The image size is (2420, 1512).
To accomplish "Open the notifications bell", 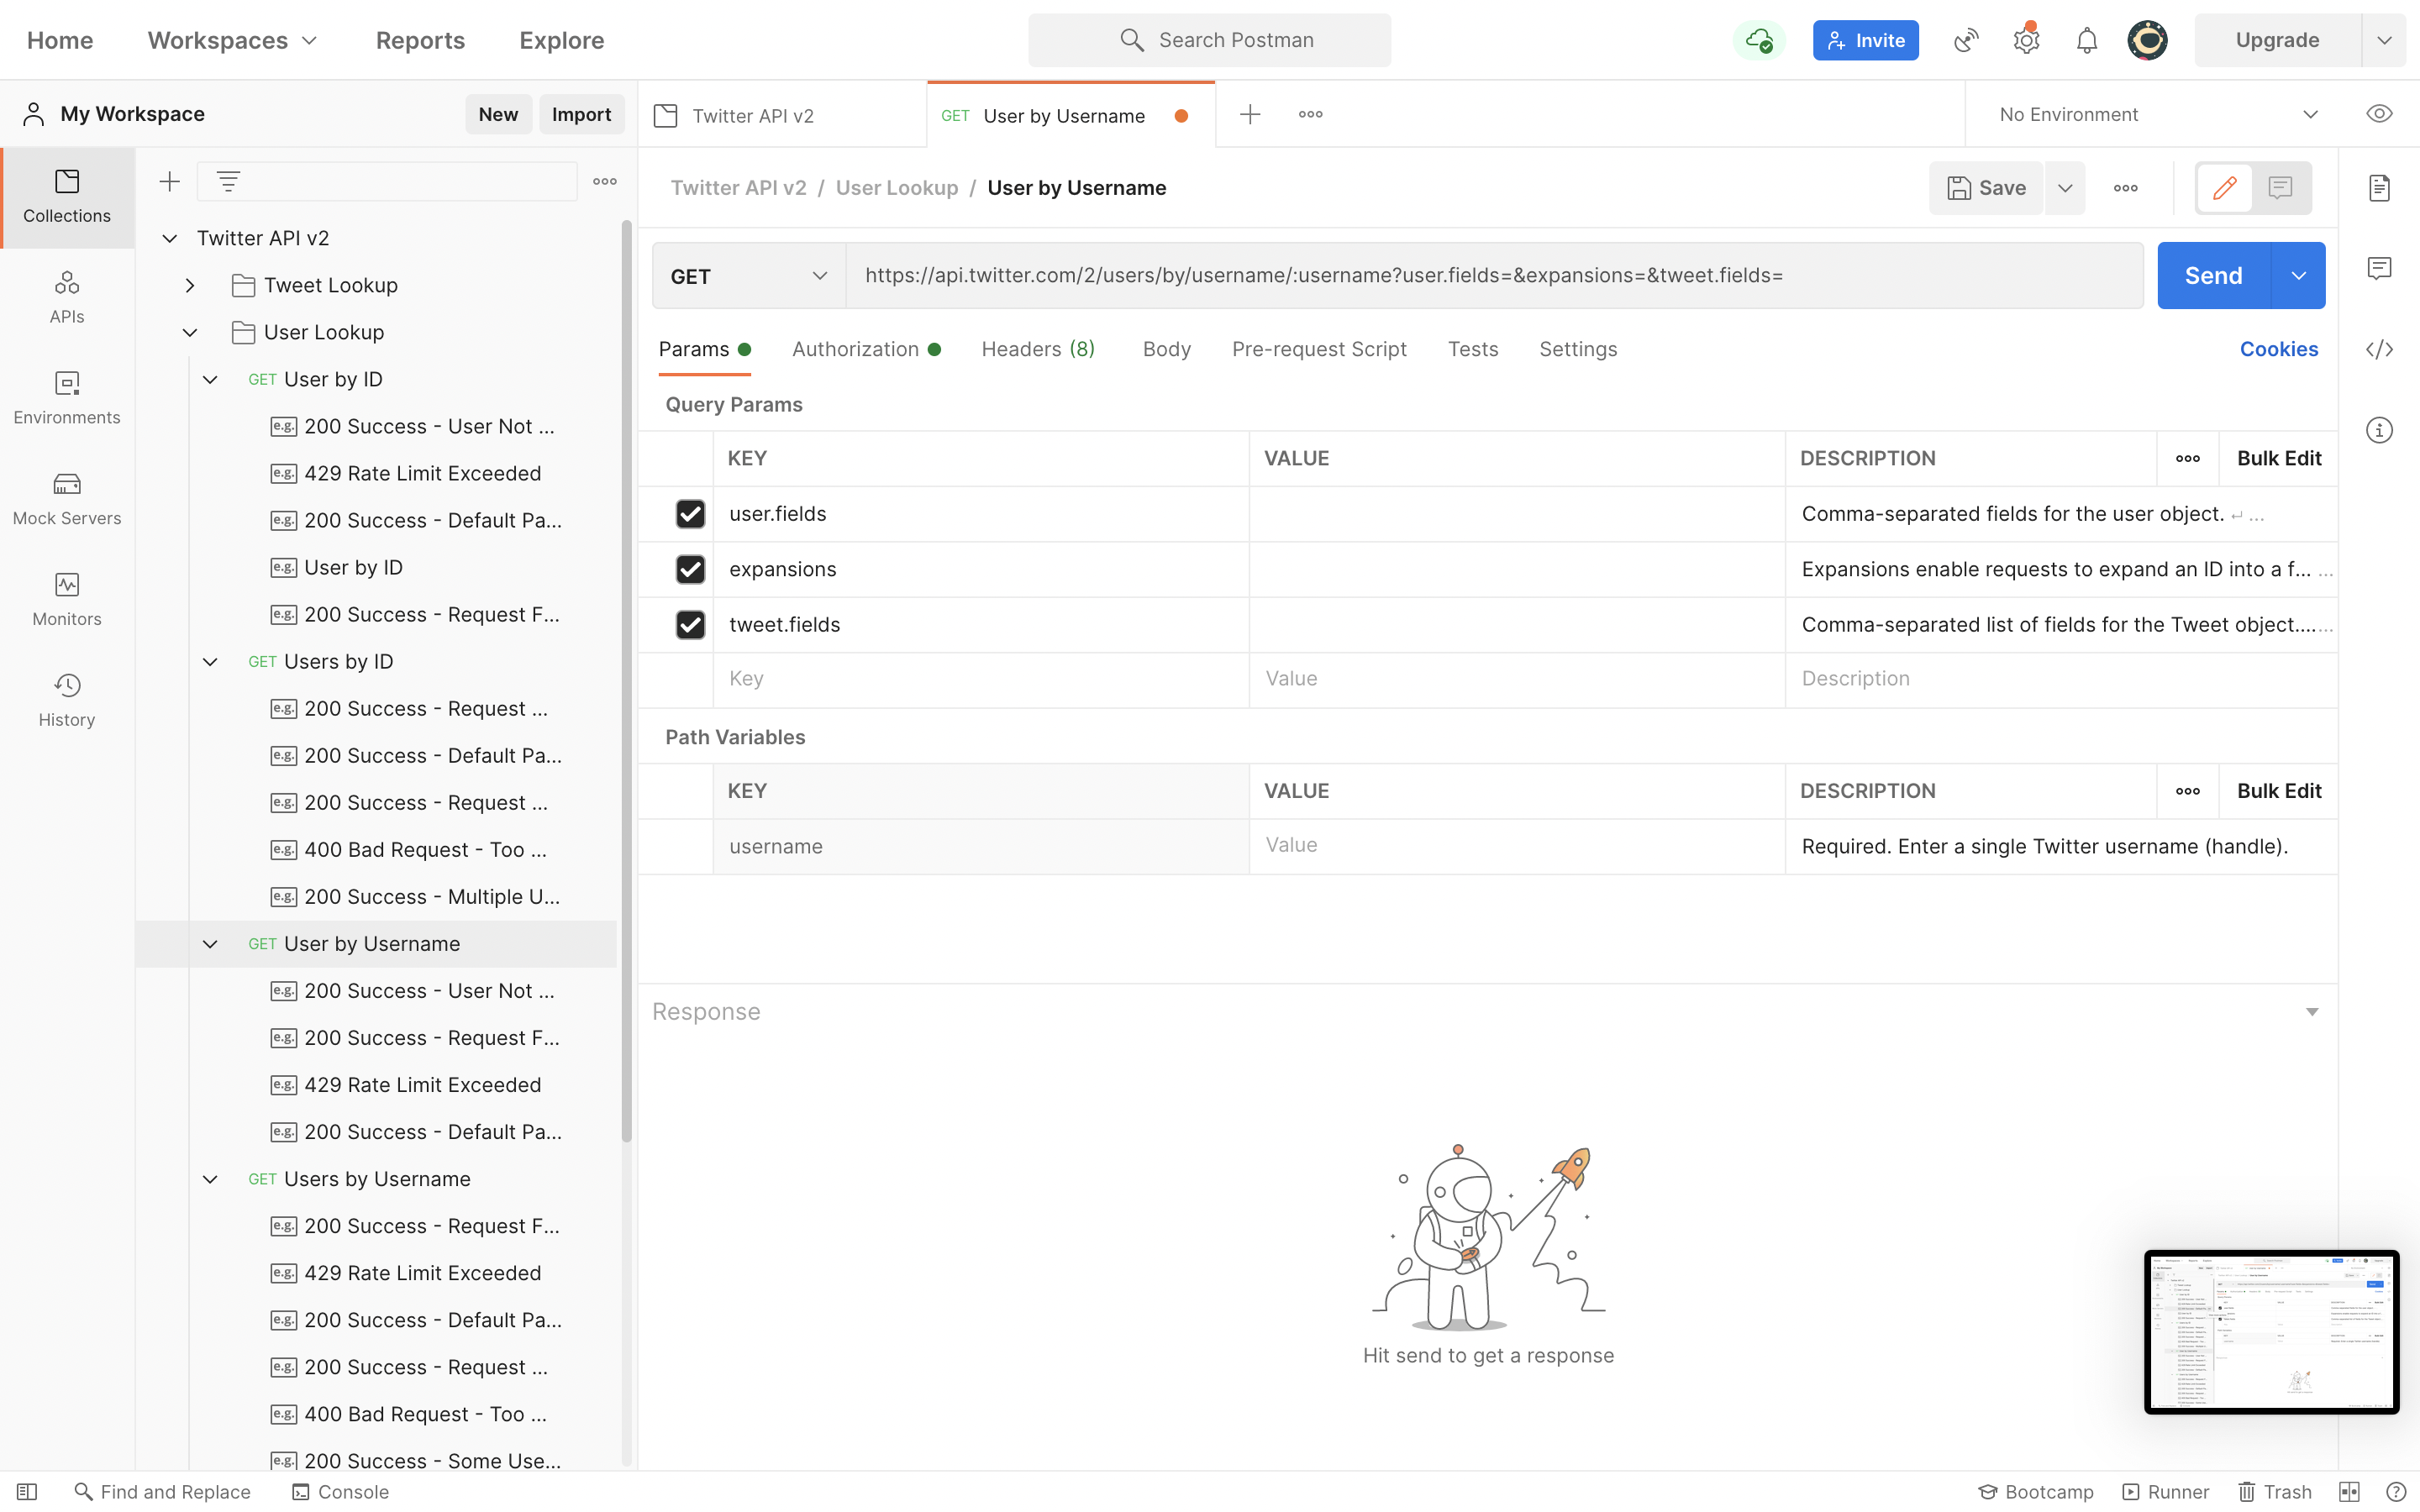I will point(2086,40).
